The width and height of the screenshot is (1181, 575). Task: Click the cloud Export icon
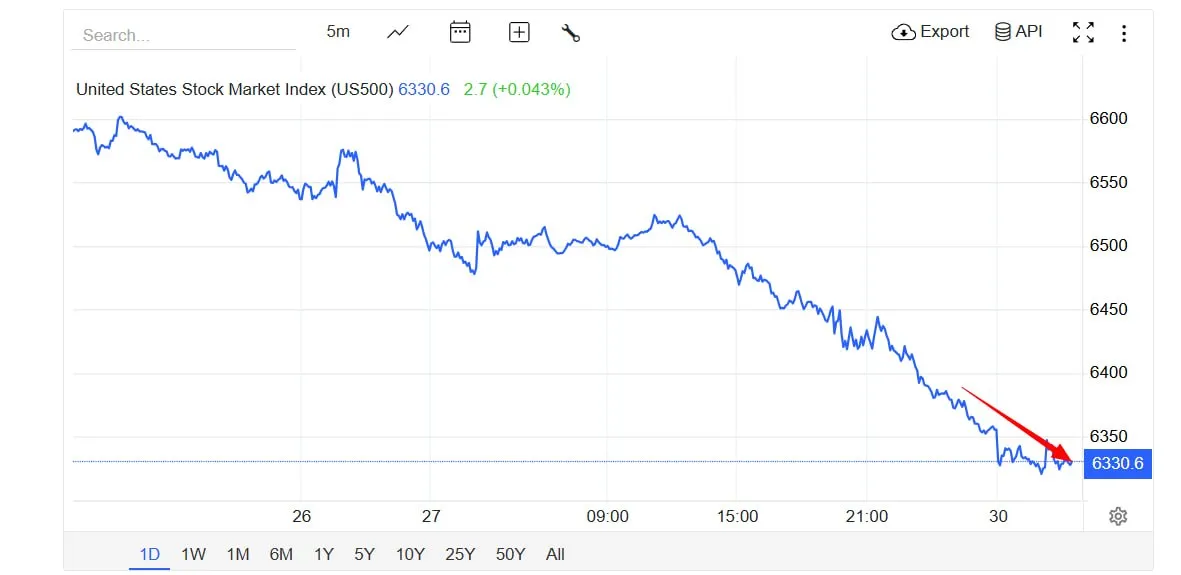pyautogui.click(x=904, y=32)
